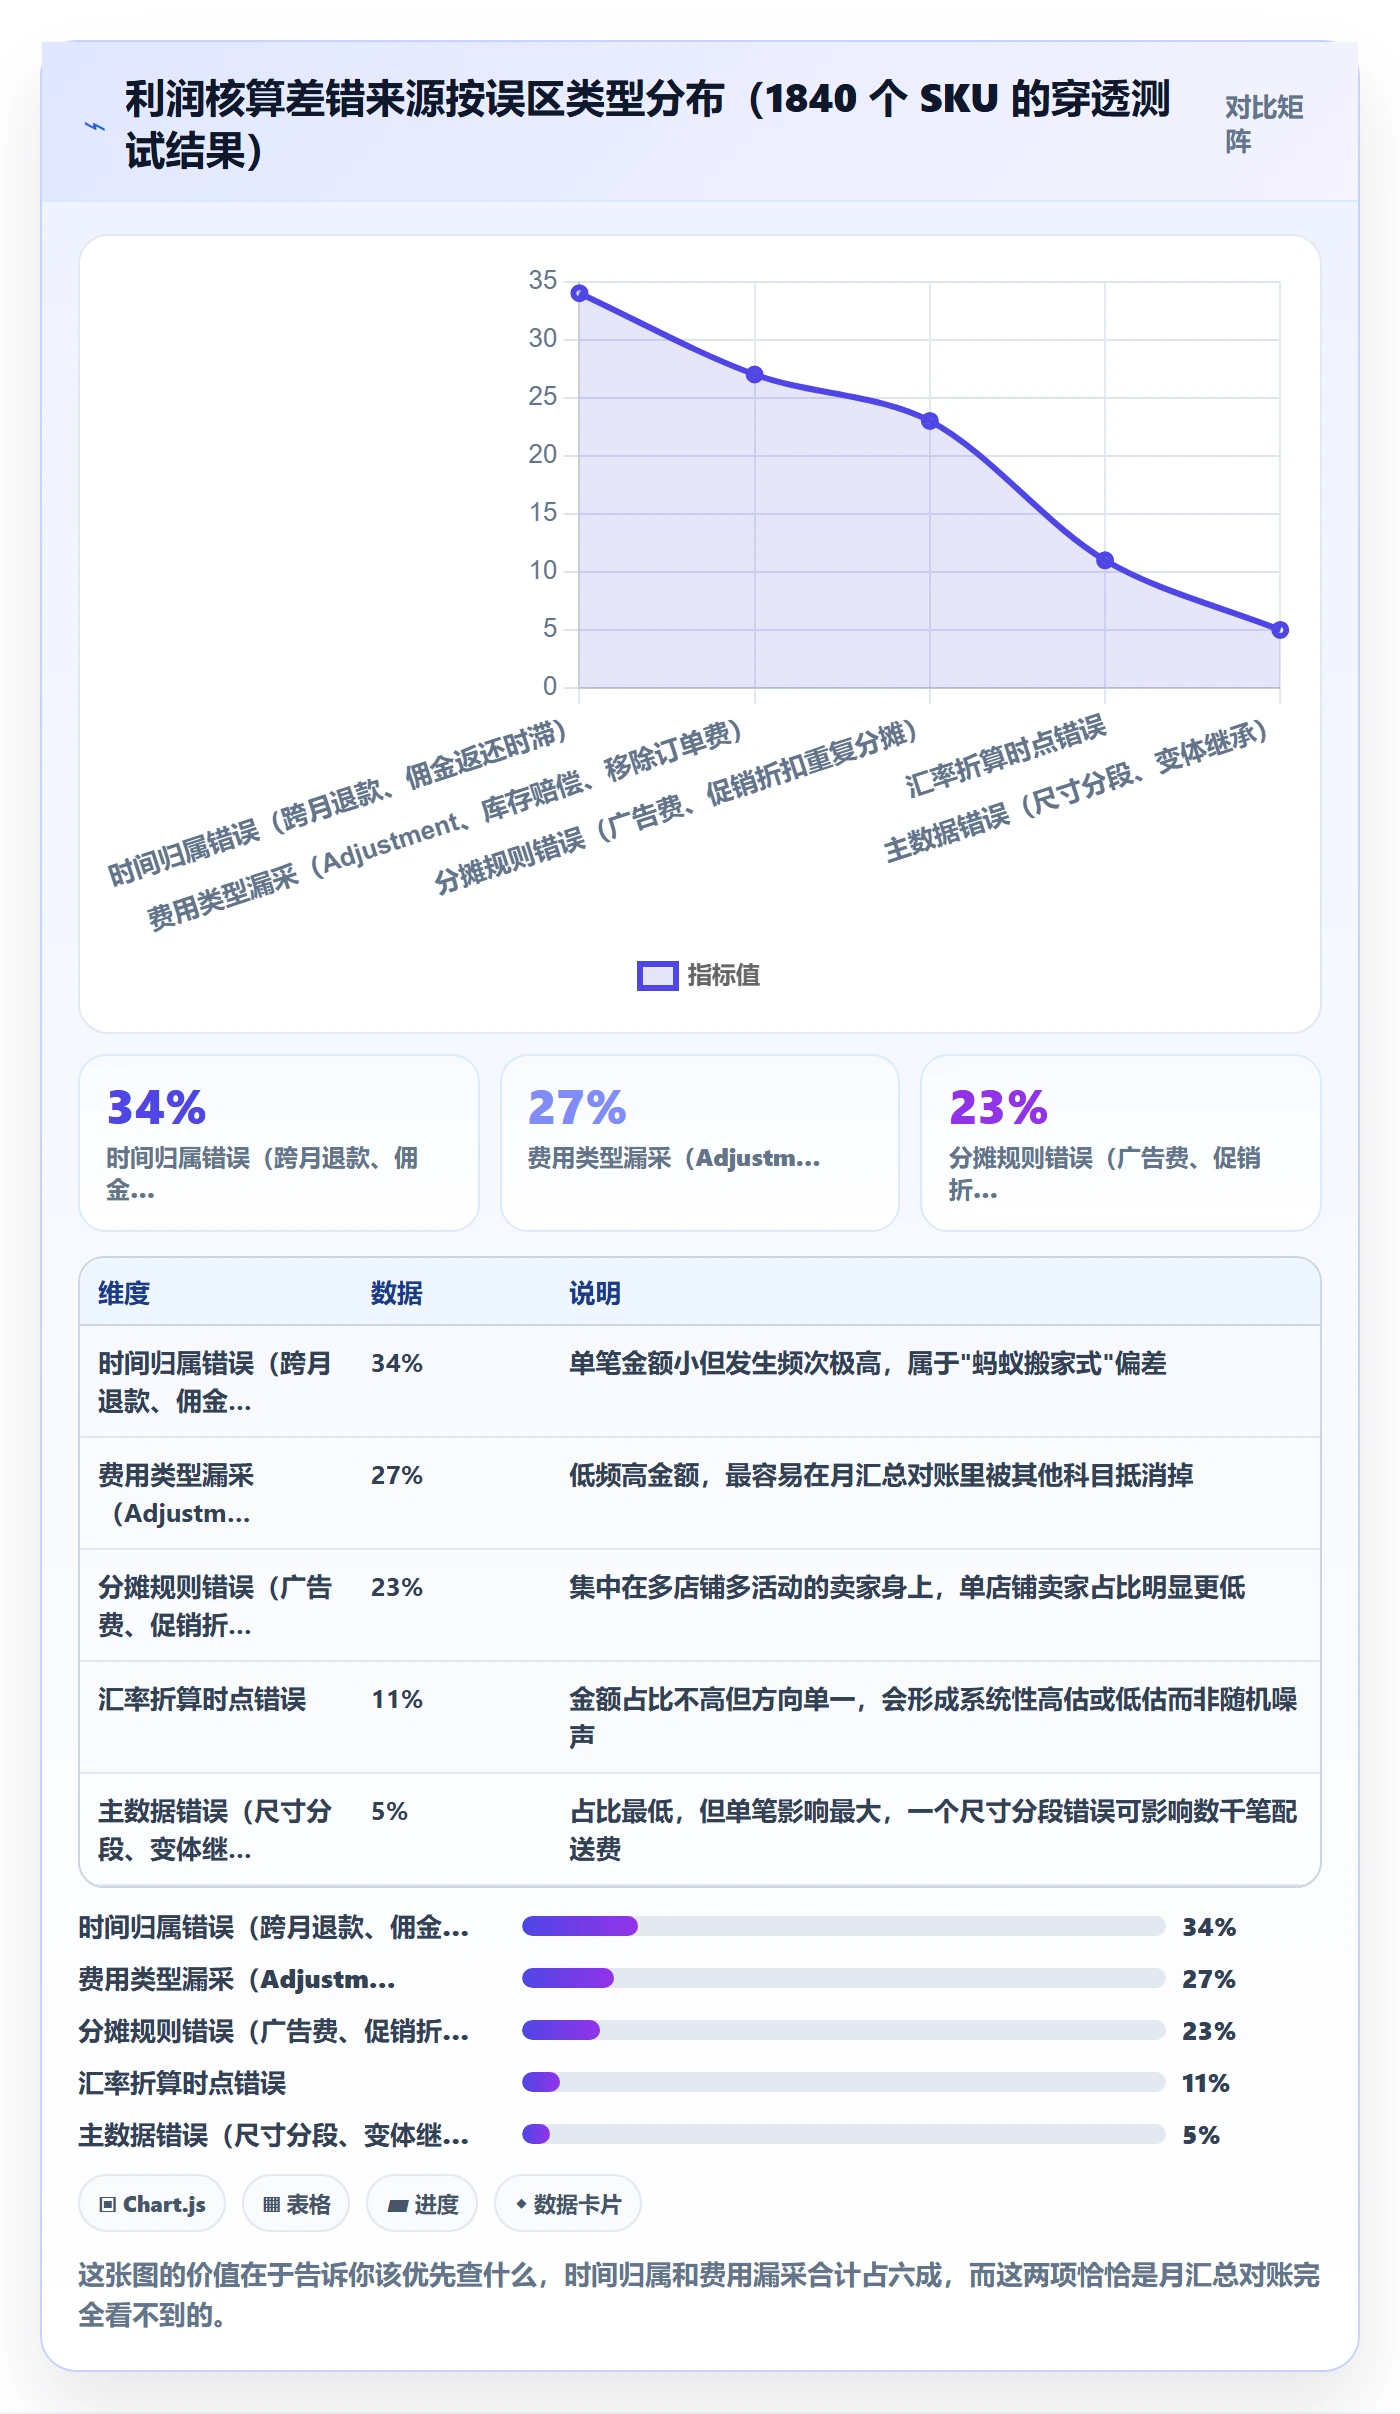Click the chart data point at value 34
Viewport: 1400px width, 2414px height.
point(579,293)
